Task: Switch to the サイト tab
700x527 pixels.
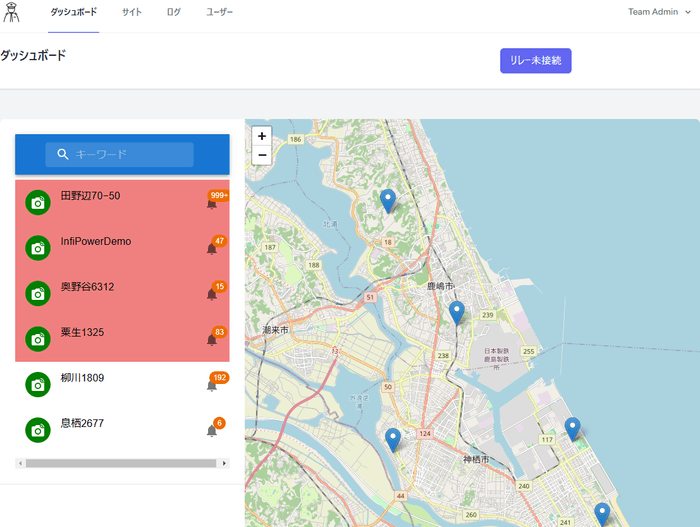Action: [x=131, y=12]
